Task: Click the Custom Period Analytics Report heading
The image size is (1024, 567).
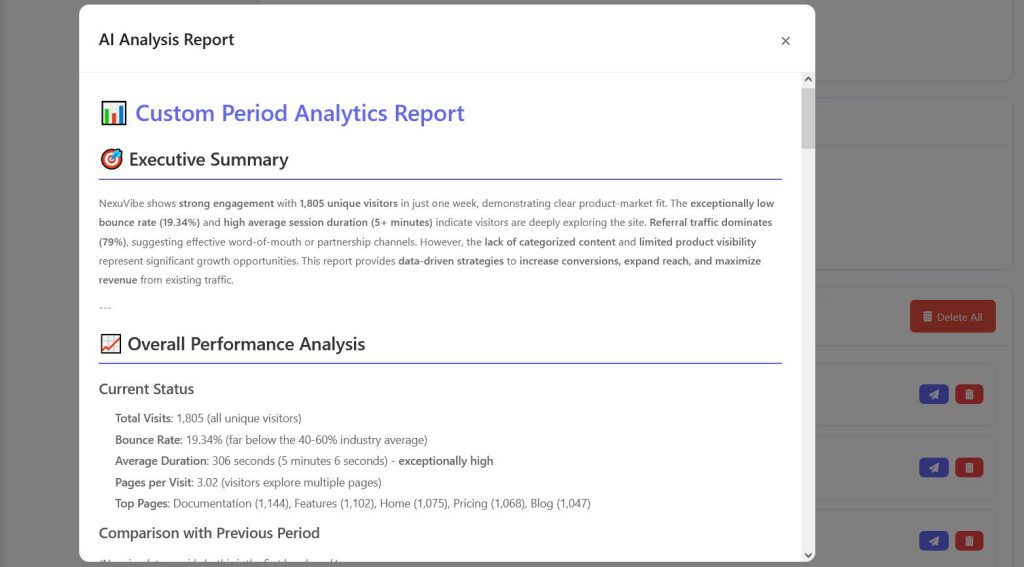Action: coord(300,113)
